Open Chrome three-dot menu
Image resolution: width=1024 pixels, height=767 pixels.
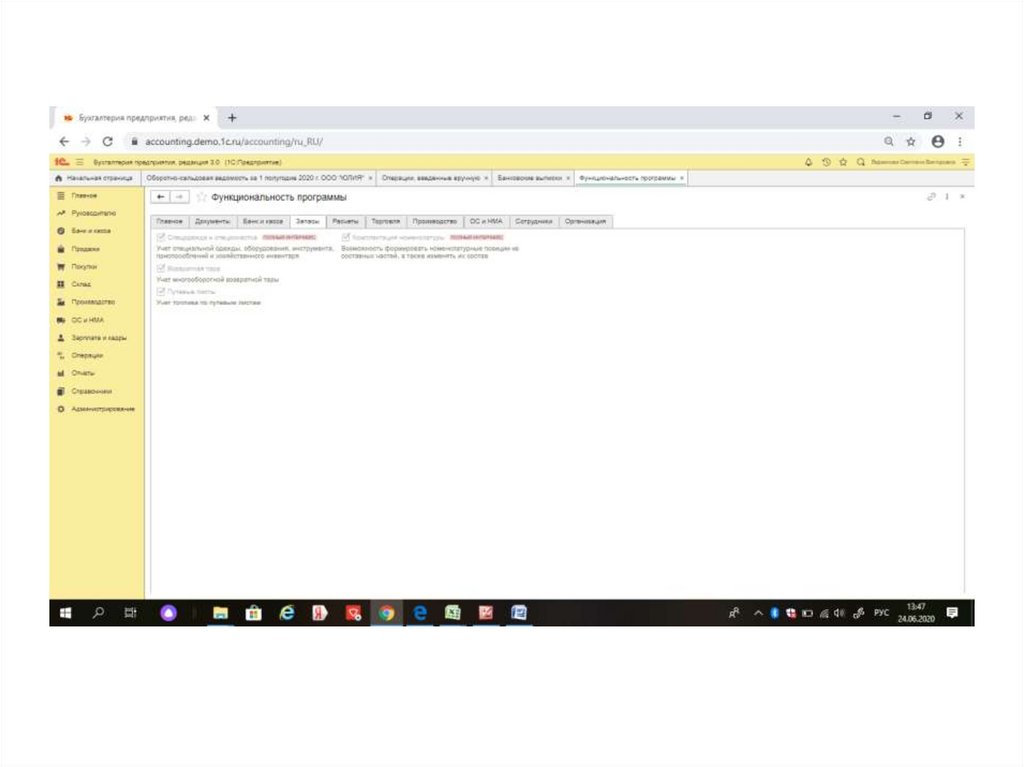[960, 142]
